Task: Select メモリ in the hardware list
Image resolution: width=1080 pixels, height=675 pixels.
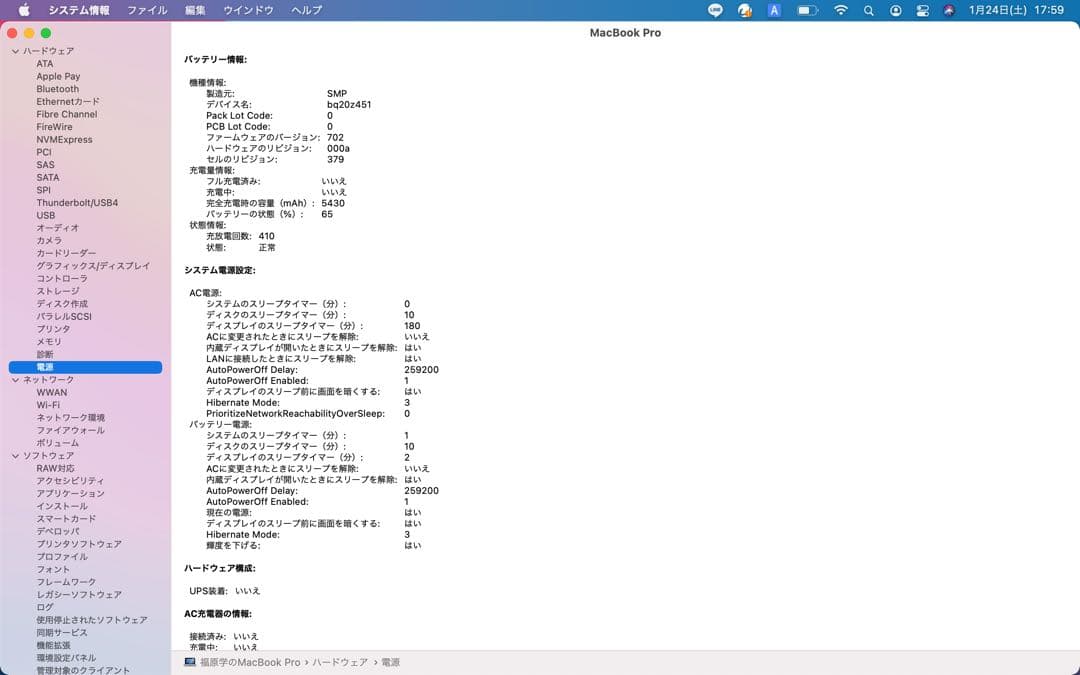Action: 47,341
